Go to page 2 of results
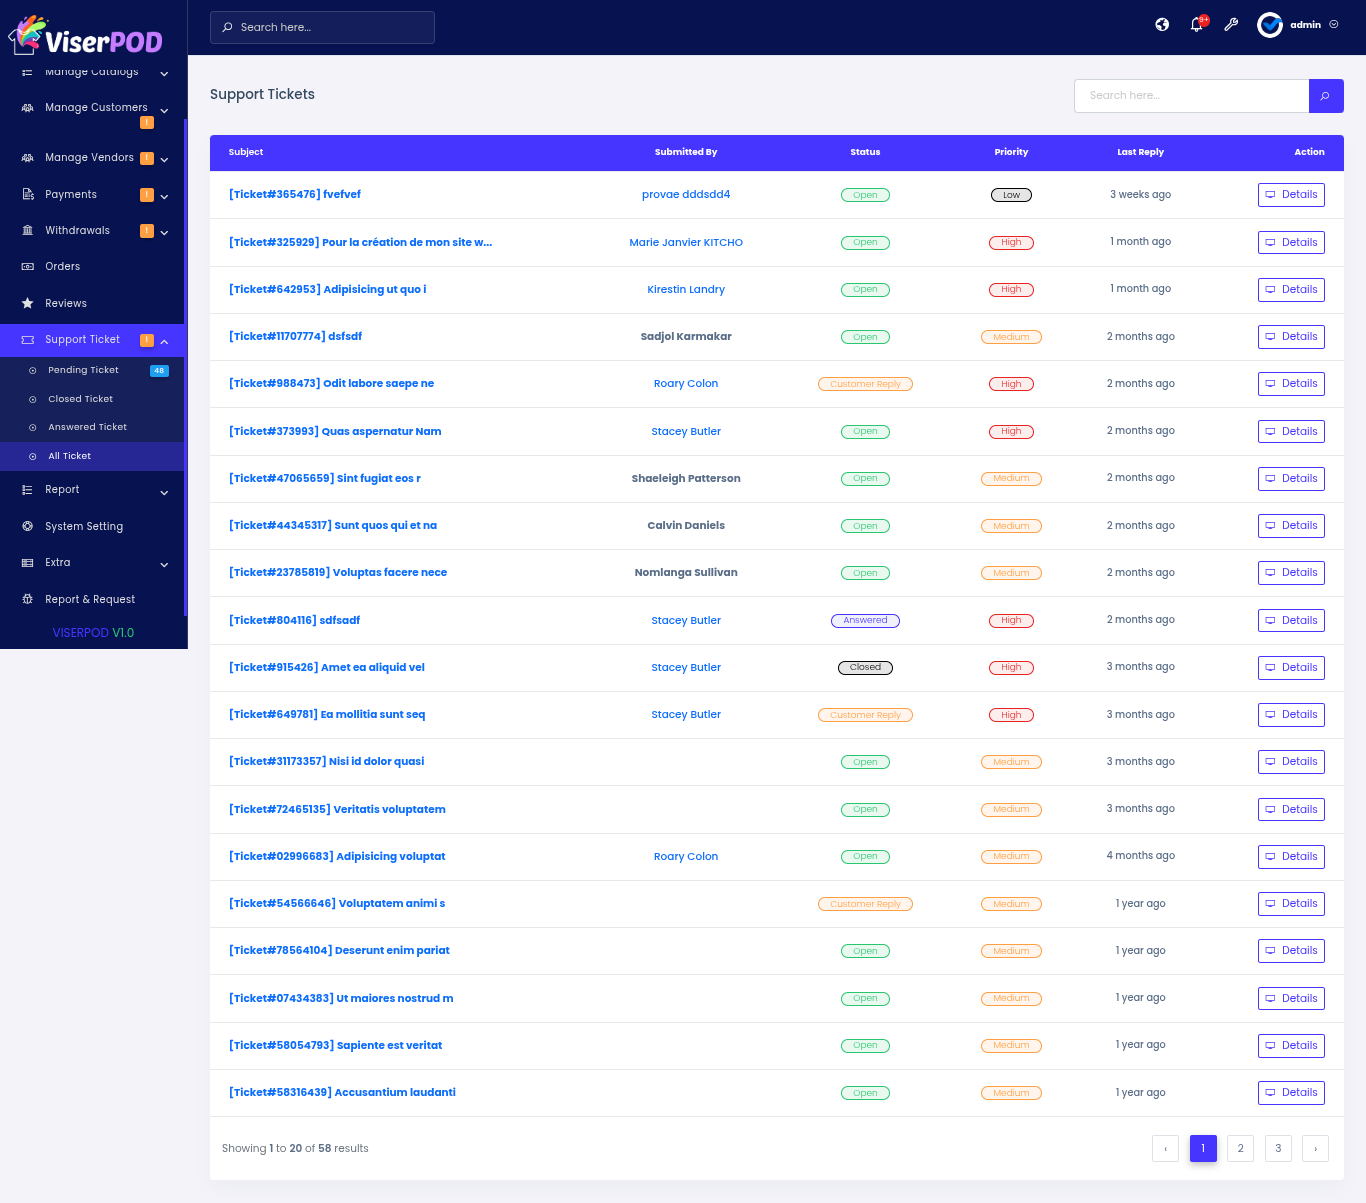Image resolution: width=1366 pixels, height=1203 pixels. pyautogui.click(x=1240, y=1148)
